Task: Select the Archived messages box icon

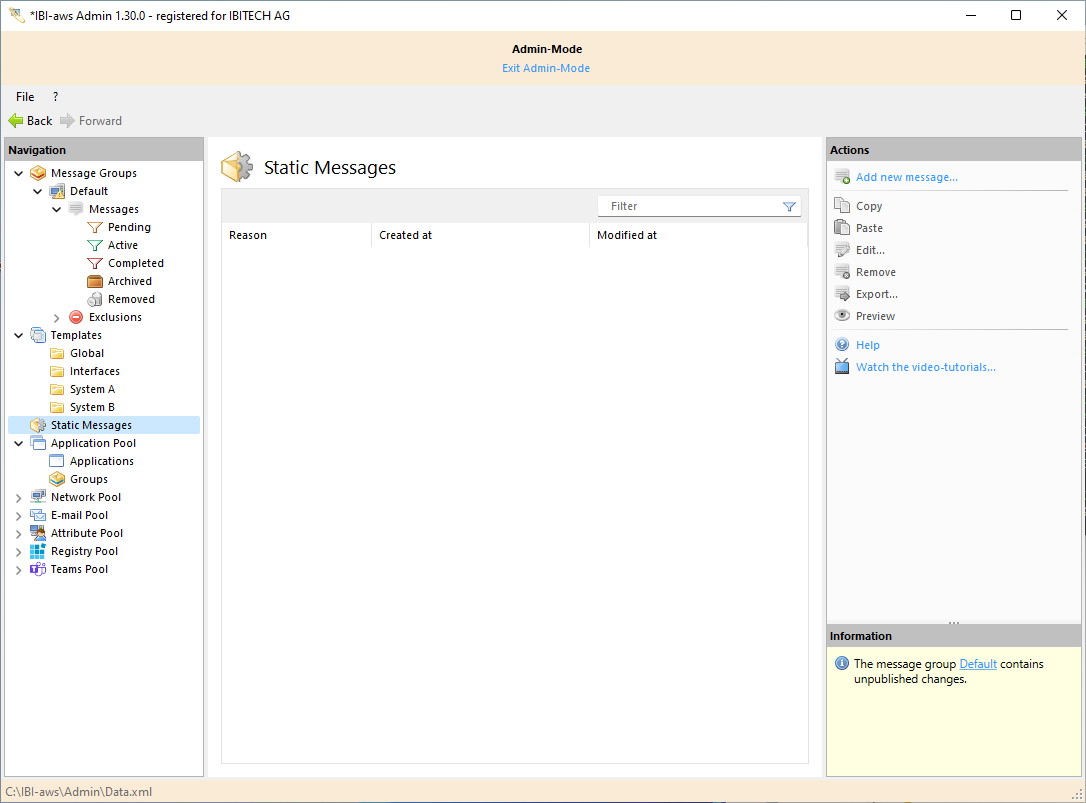Action: click(95, 281)
